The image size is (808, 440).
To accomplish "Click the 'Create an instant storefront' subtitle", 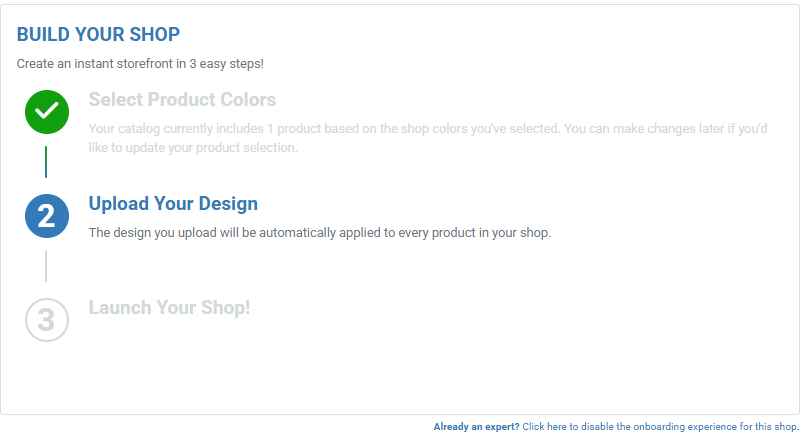I will pos(140,64).
